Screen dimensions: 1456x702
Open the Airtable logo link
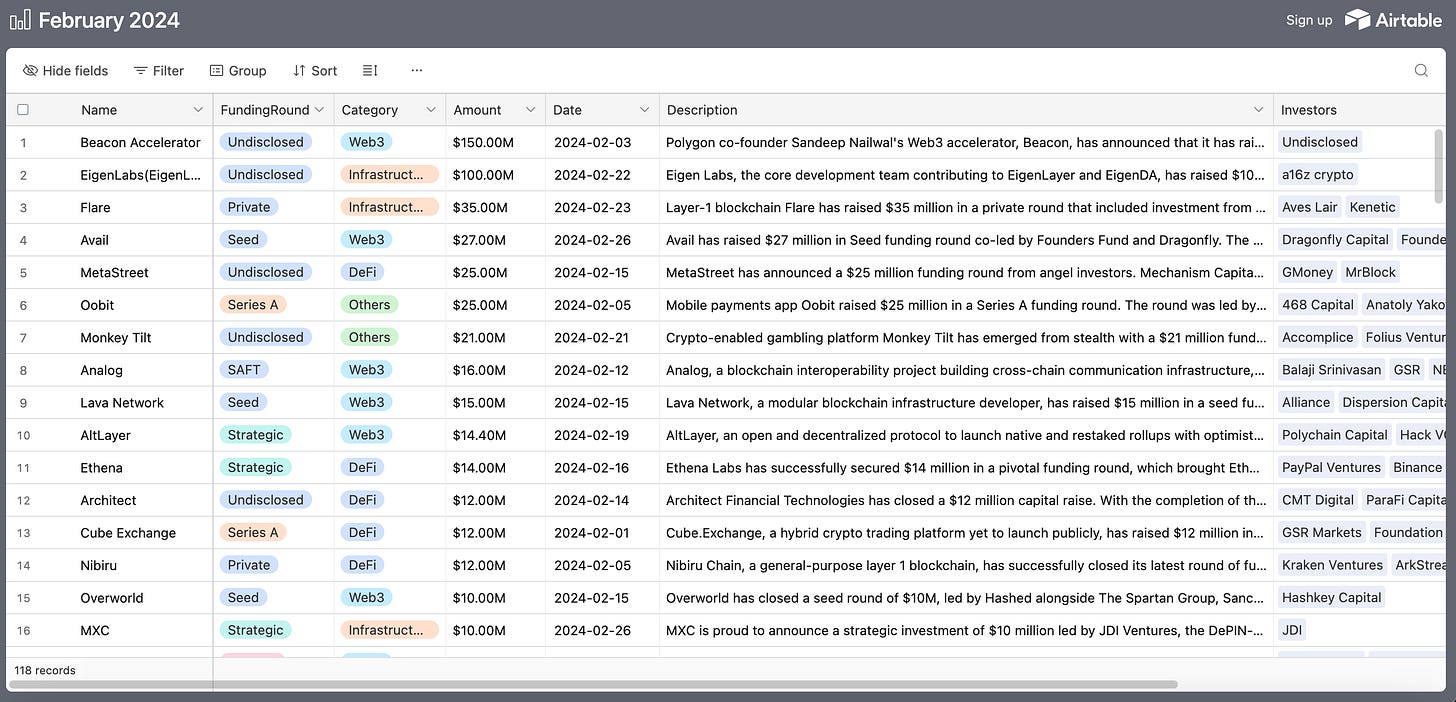click(x=1393, y=19)
